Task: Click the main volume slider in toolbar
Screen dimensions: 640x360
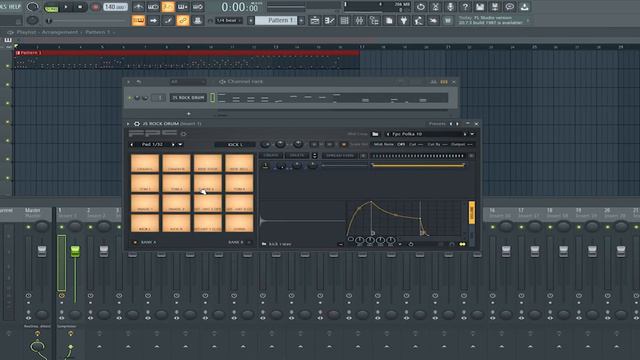Action: (x=87, y=20)
